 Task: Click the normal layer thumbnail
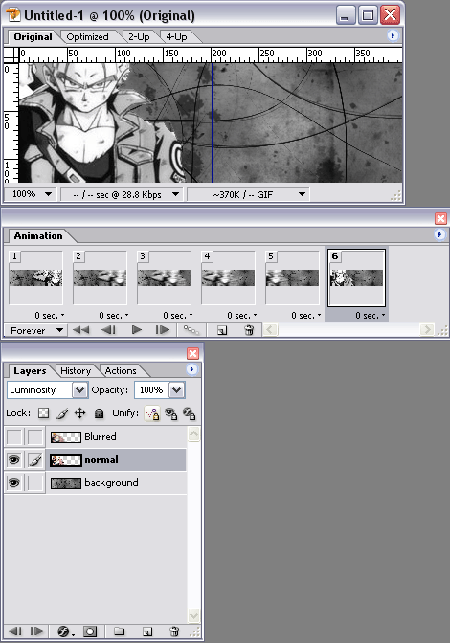click(66, 460)
